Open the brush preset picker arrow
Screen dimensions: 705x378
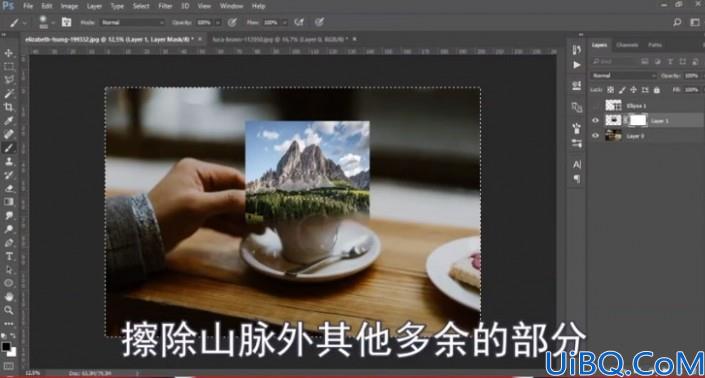coord(53,22)
